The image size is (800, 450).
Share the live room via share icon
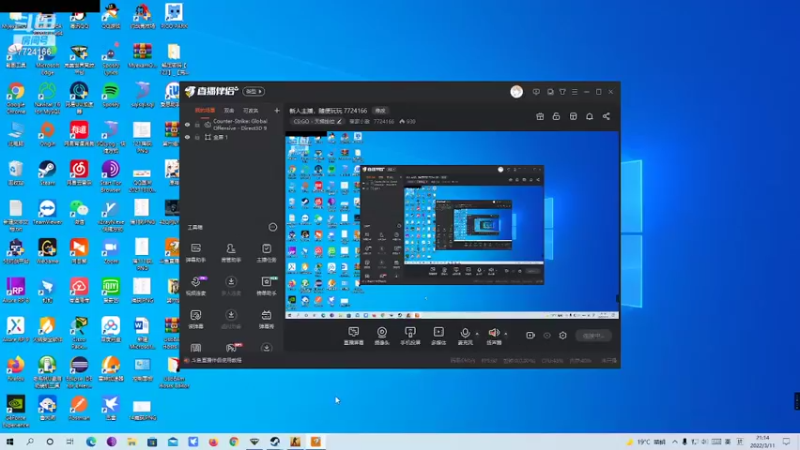[606, 116]
